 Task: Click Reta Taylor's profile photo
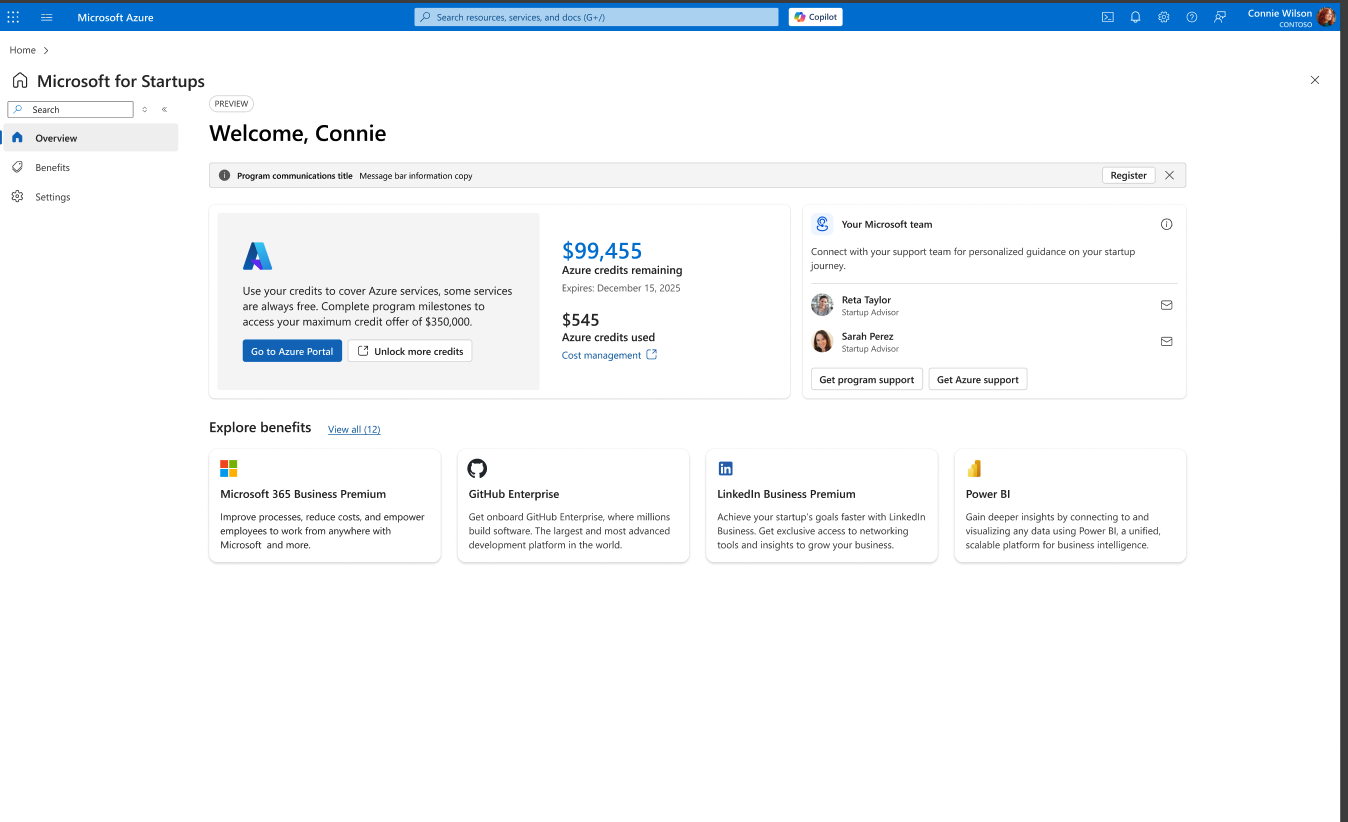coord(822,305)
